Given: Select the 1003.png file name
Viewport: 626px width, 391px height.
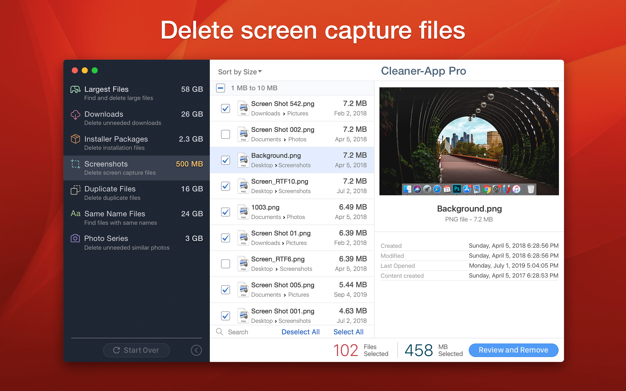Looking at the screenshot, I should pos(265,207).
